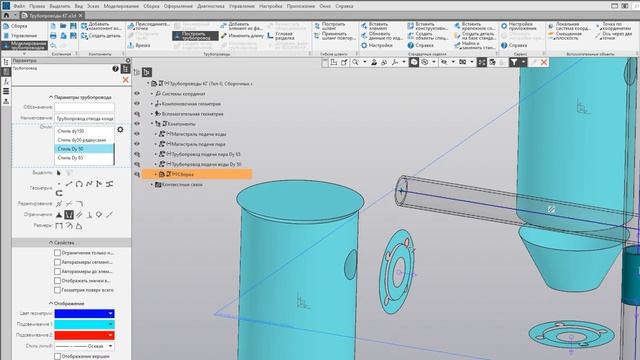The image size is (640, 360).
Task: Click the print icon in ribbon
Action: click(x=53, y=36)
